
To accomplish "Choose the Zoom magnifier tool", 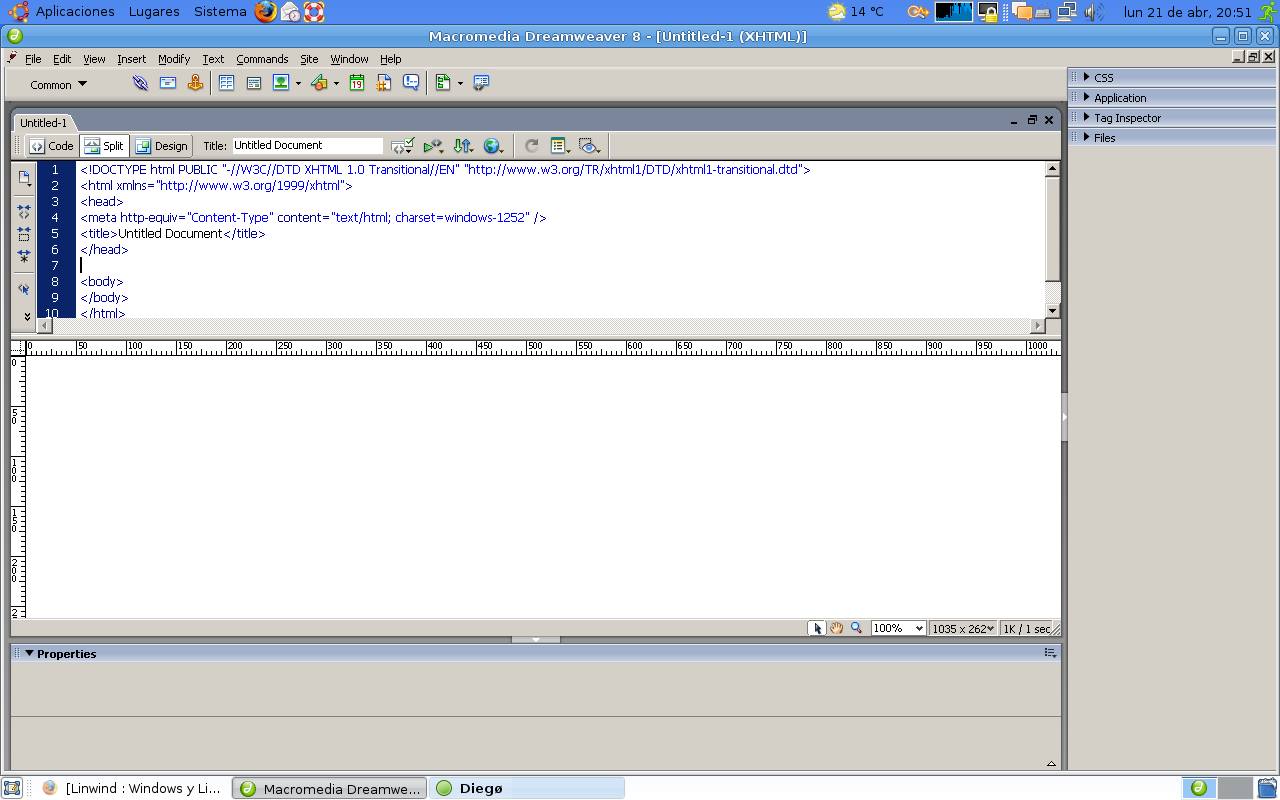I will tap(856, 628).
